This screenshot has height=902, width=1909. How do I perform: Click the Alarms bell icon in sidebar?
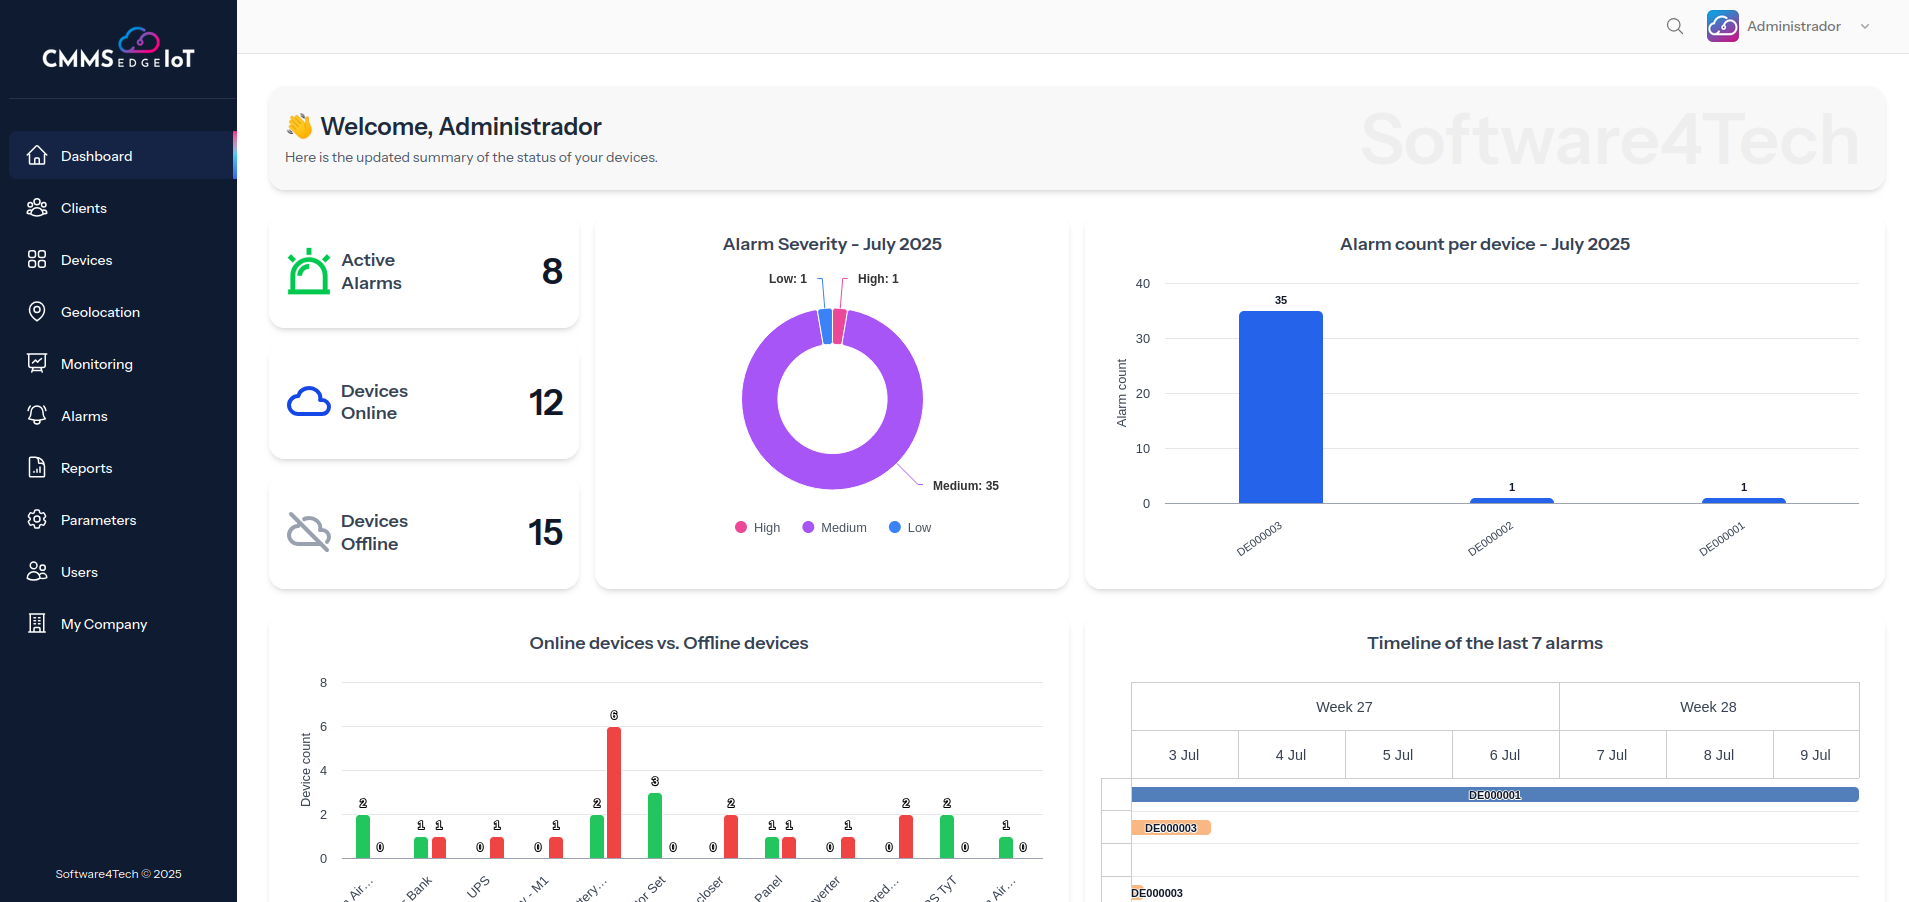click(37, 416)
